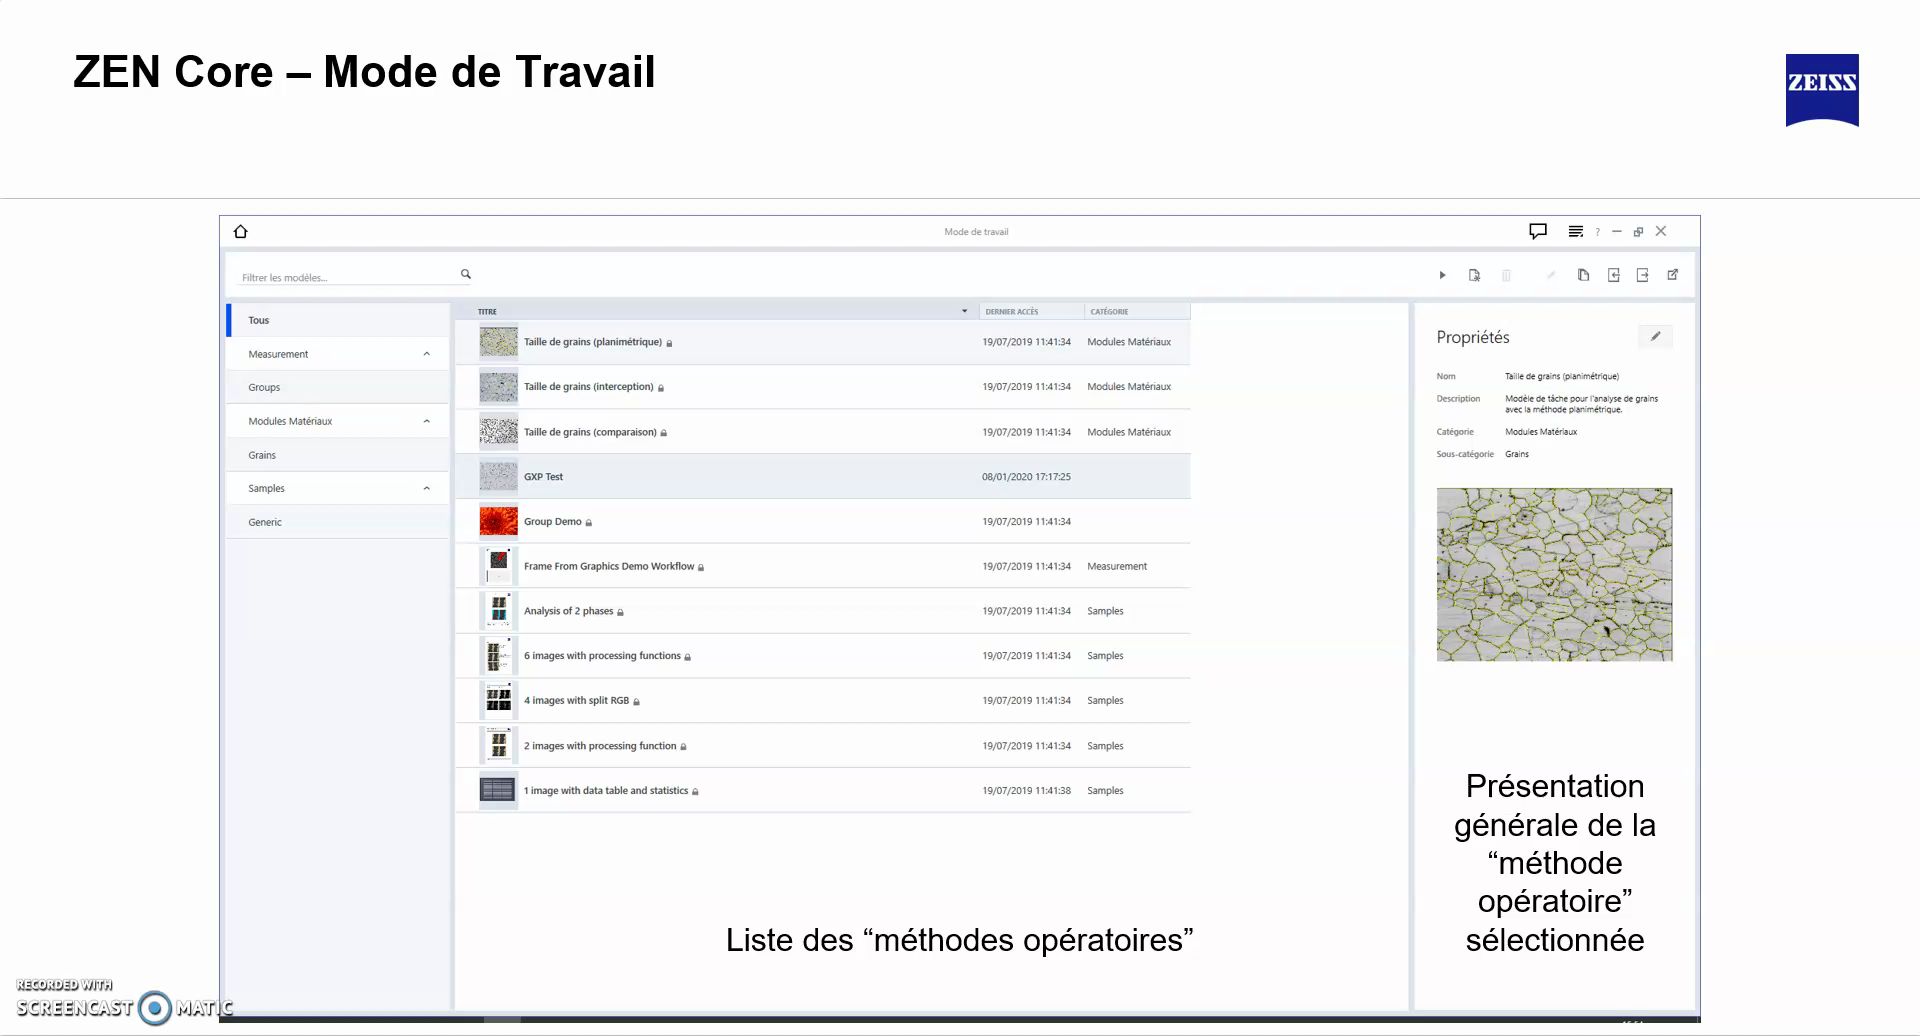Click the new template document icon
This screenshot has width=1920, height=1036.
1474,275
